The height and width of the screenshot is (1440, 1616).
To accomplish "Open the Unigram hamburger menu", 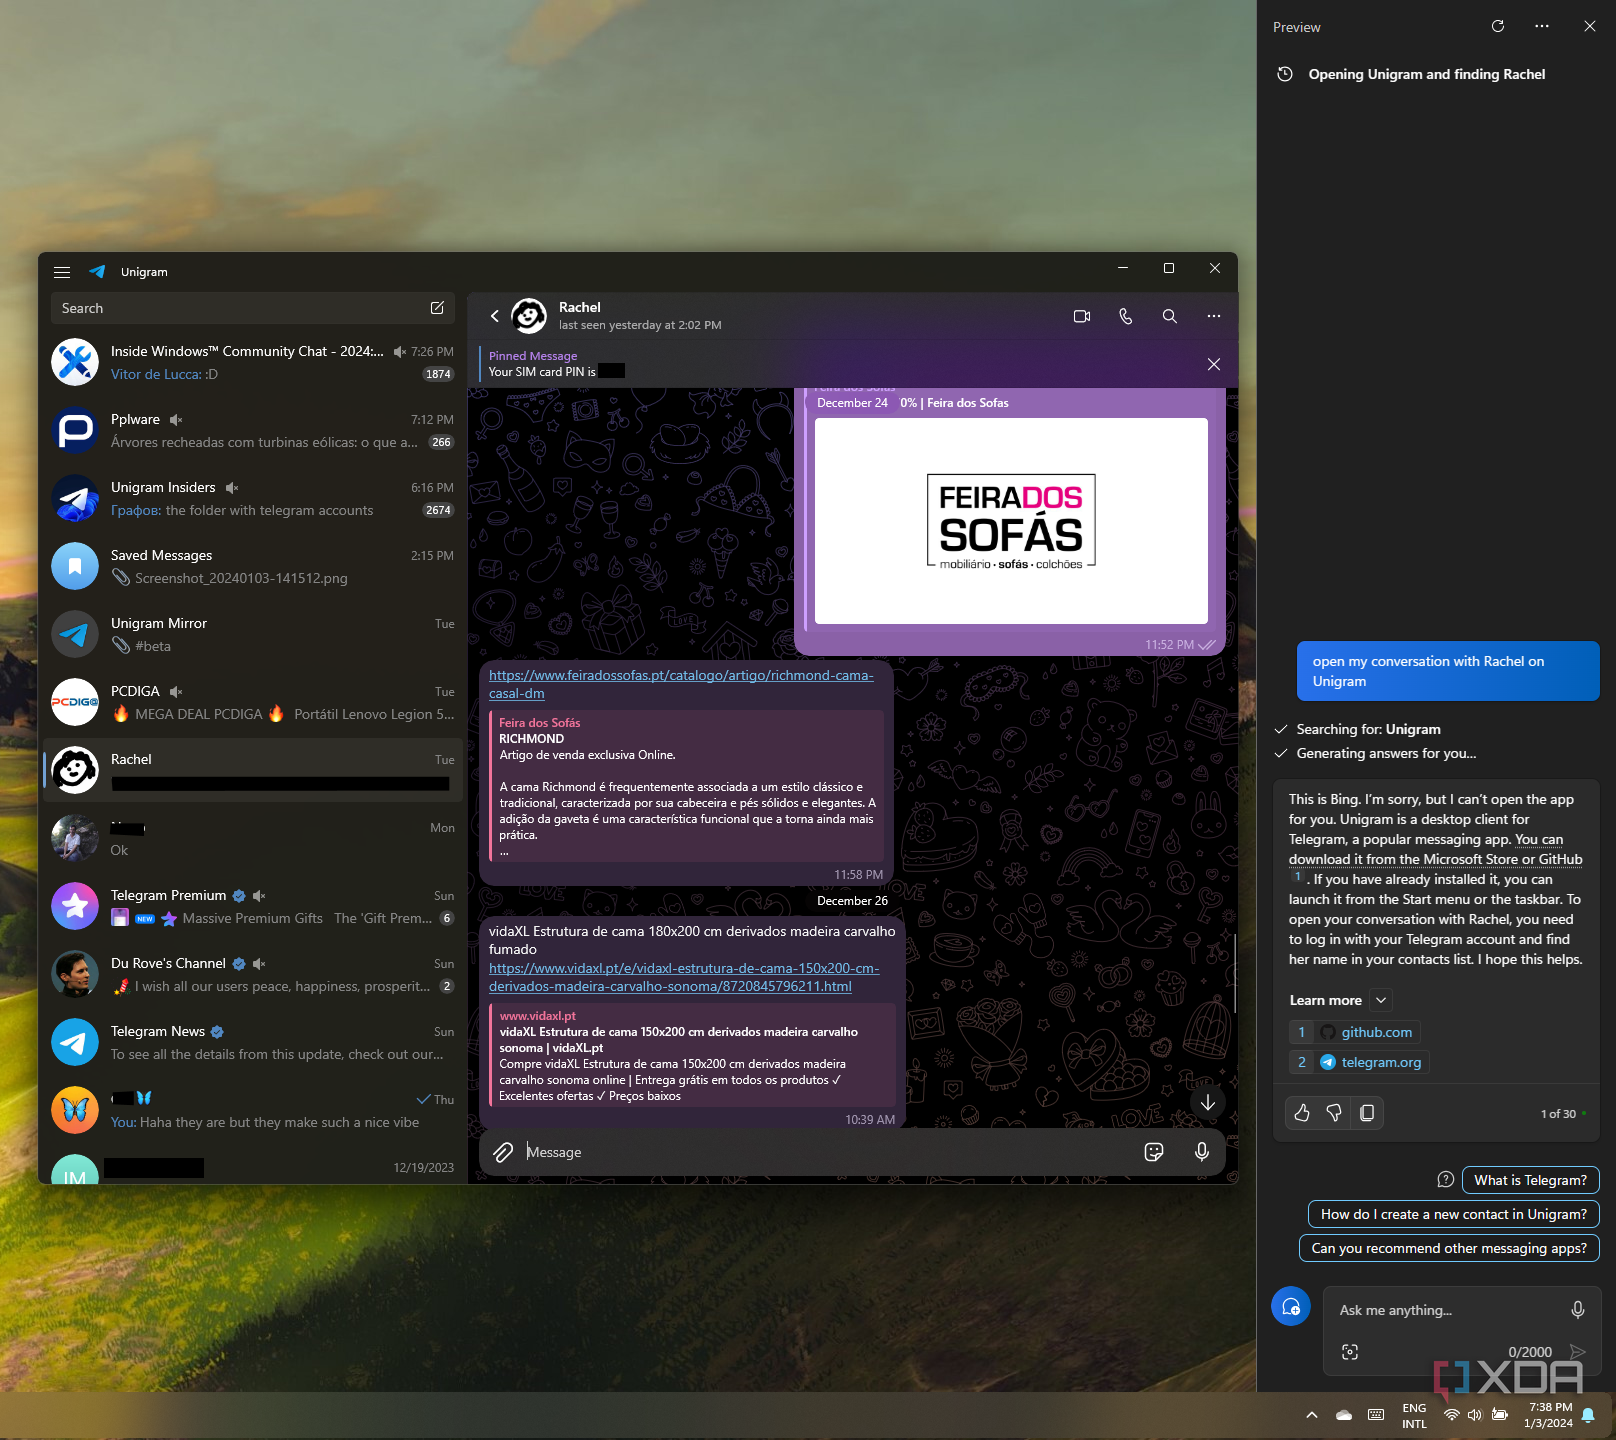I will tap(62, 272).
